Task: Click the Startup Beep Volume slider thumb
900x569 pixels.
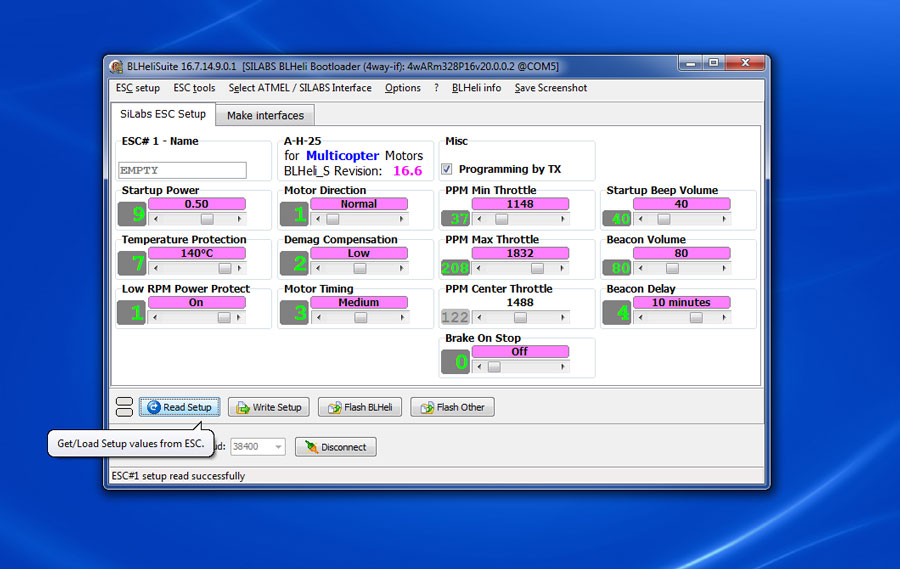Action: pyautogui.click(x=664, y=219)
